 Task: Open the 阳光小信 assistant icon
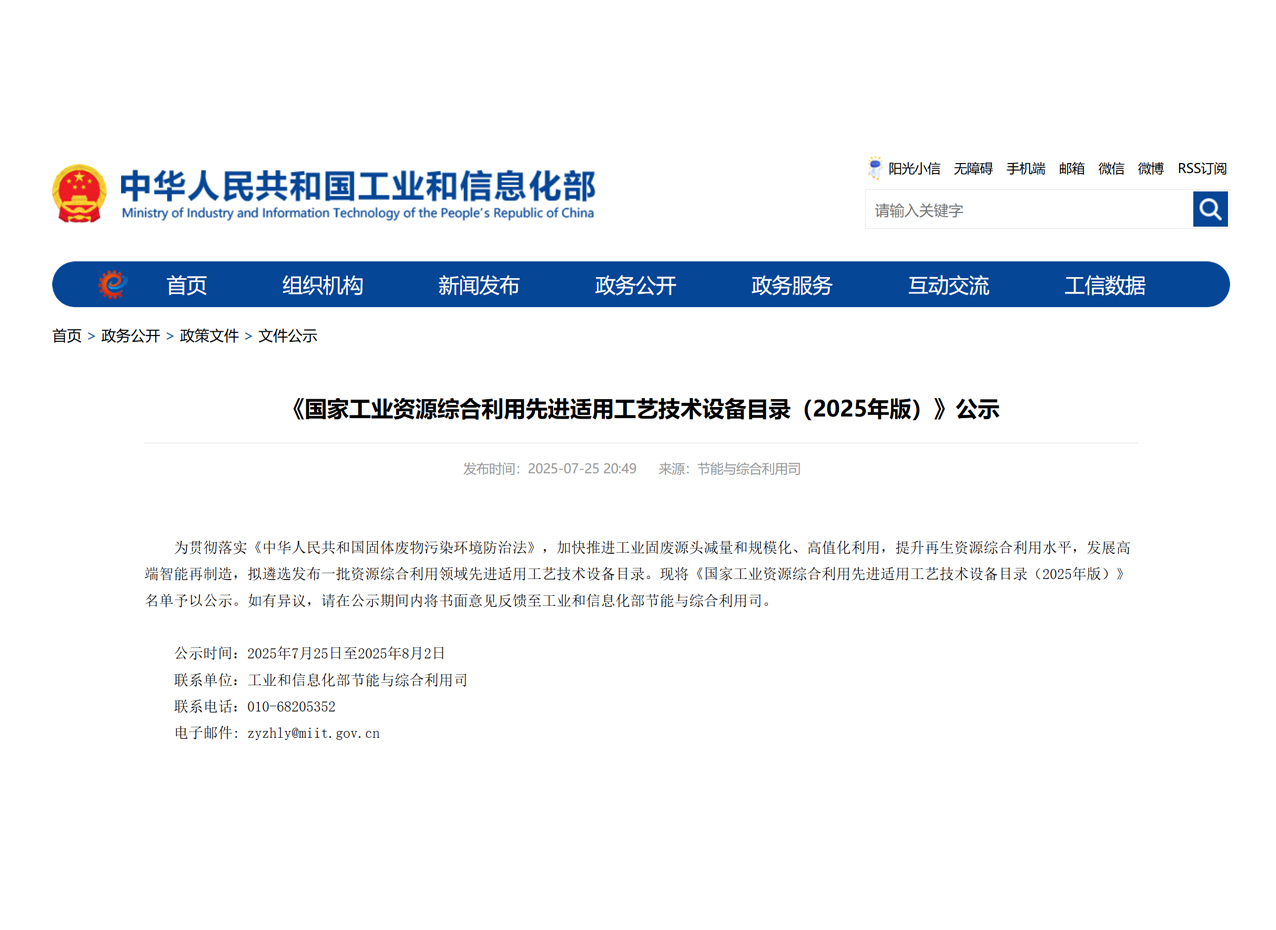pyautogui.click(x=875, y=168)
